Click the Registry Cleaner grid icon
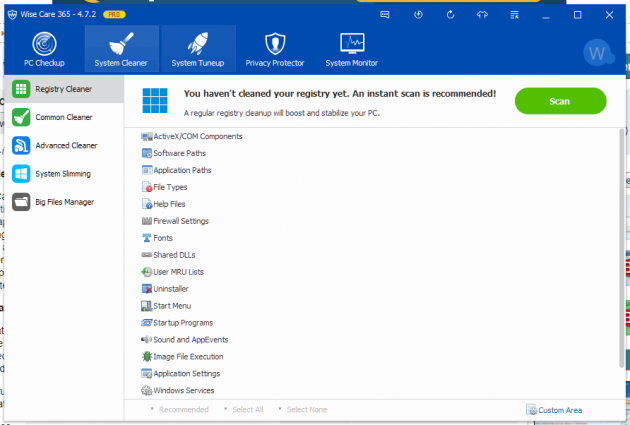 coord(21,89)
